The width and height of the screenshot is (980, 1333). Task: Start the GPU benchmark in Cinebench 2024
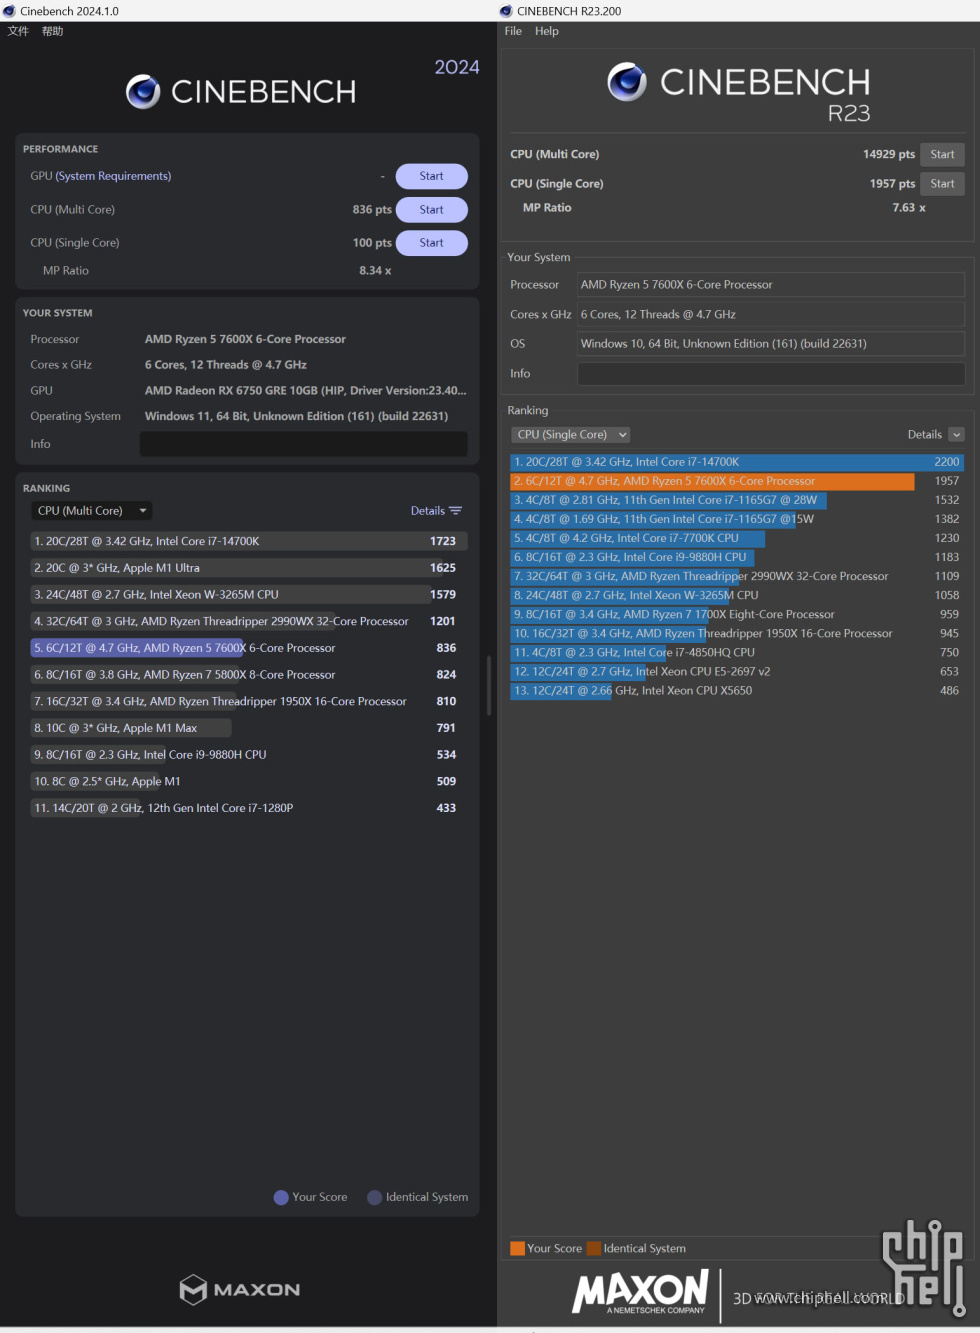click(x=432, y=176)
